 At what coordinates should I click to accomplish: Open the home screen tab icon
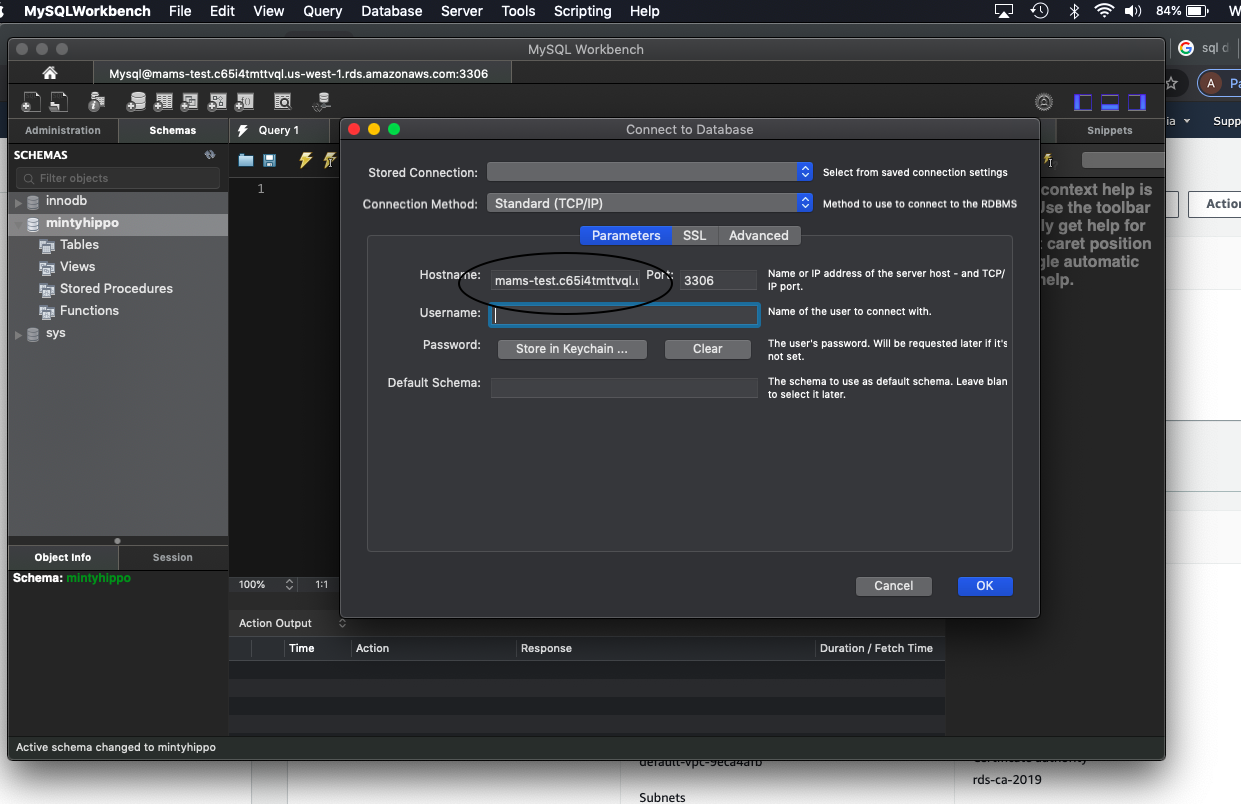click(x=49, y=73)
